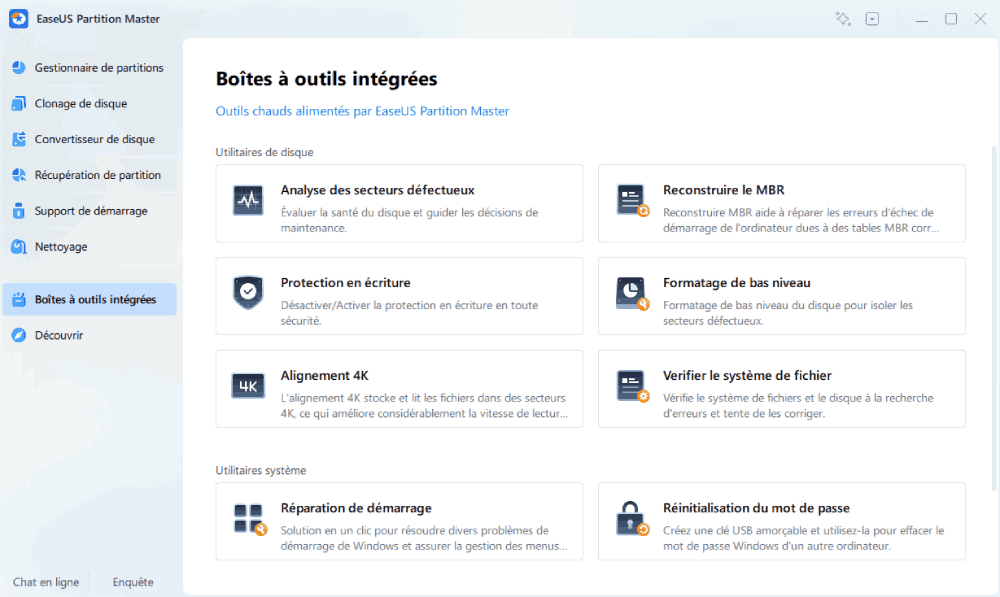Open Alignement 4K tool title

pos(325,376)
